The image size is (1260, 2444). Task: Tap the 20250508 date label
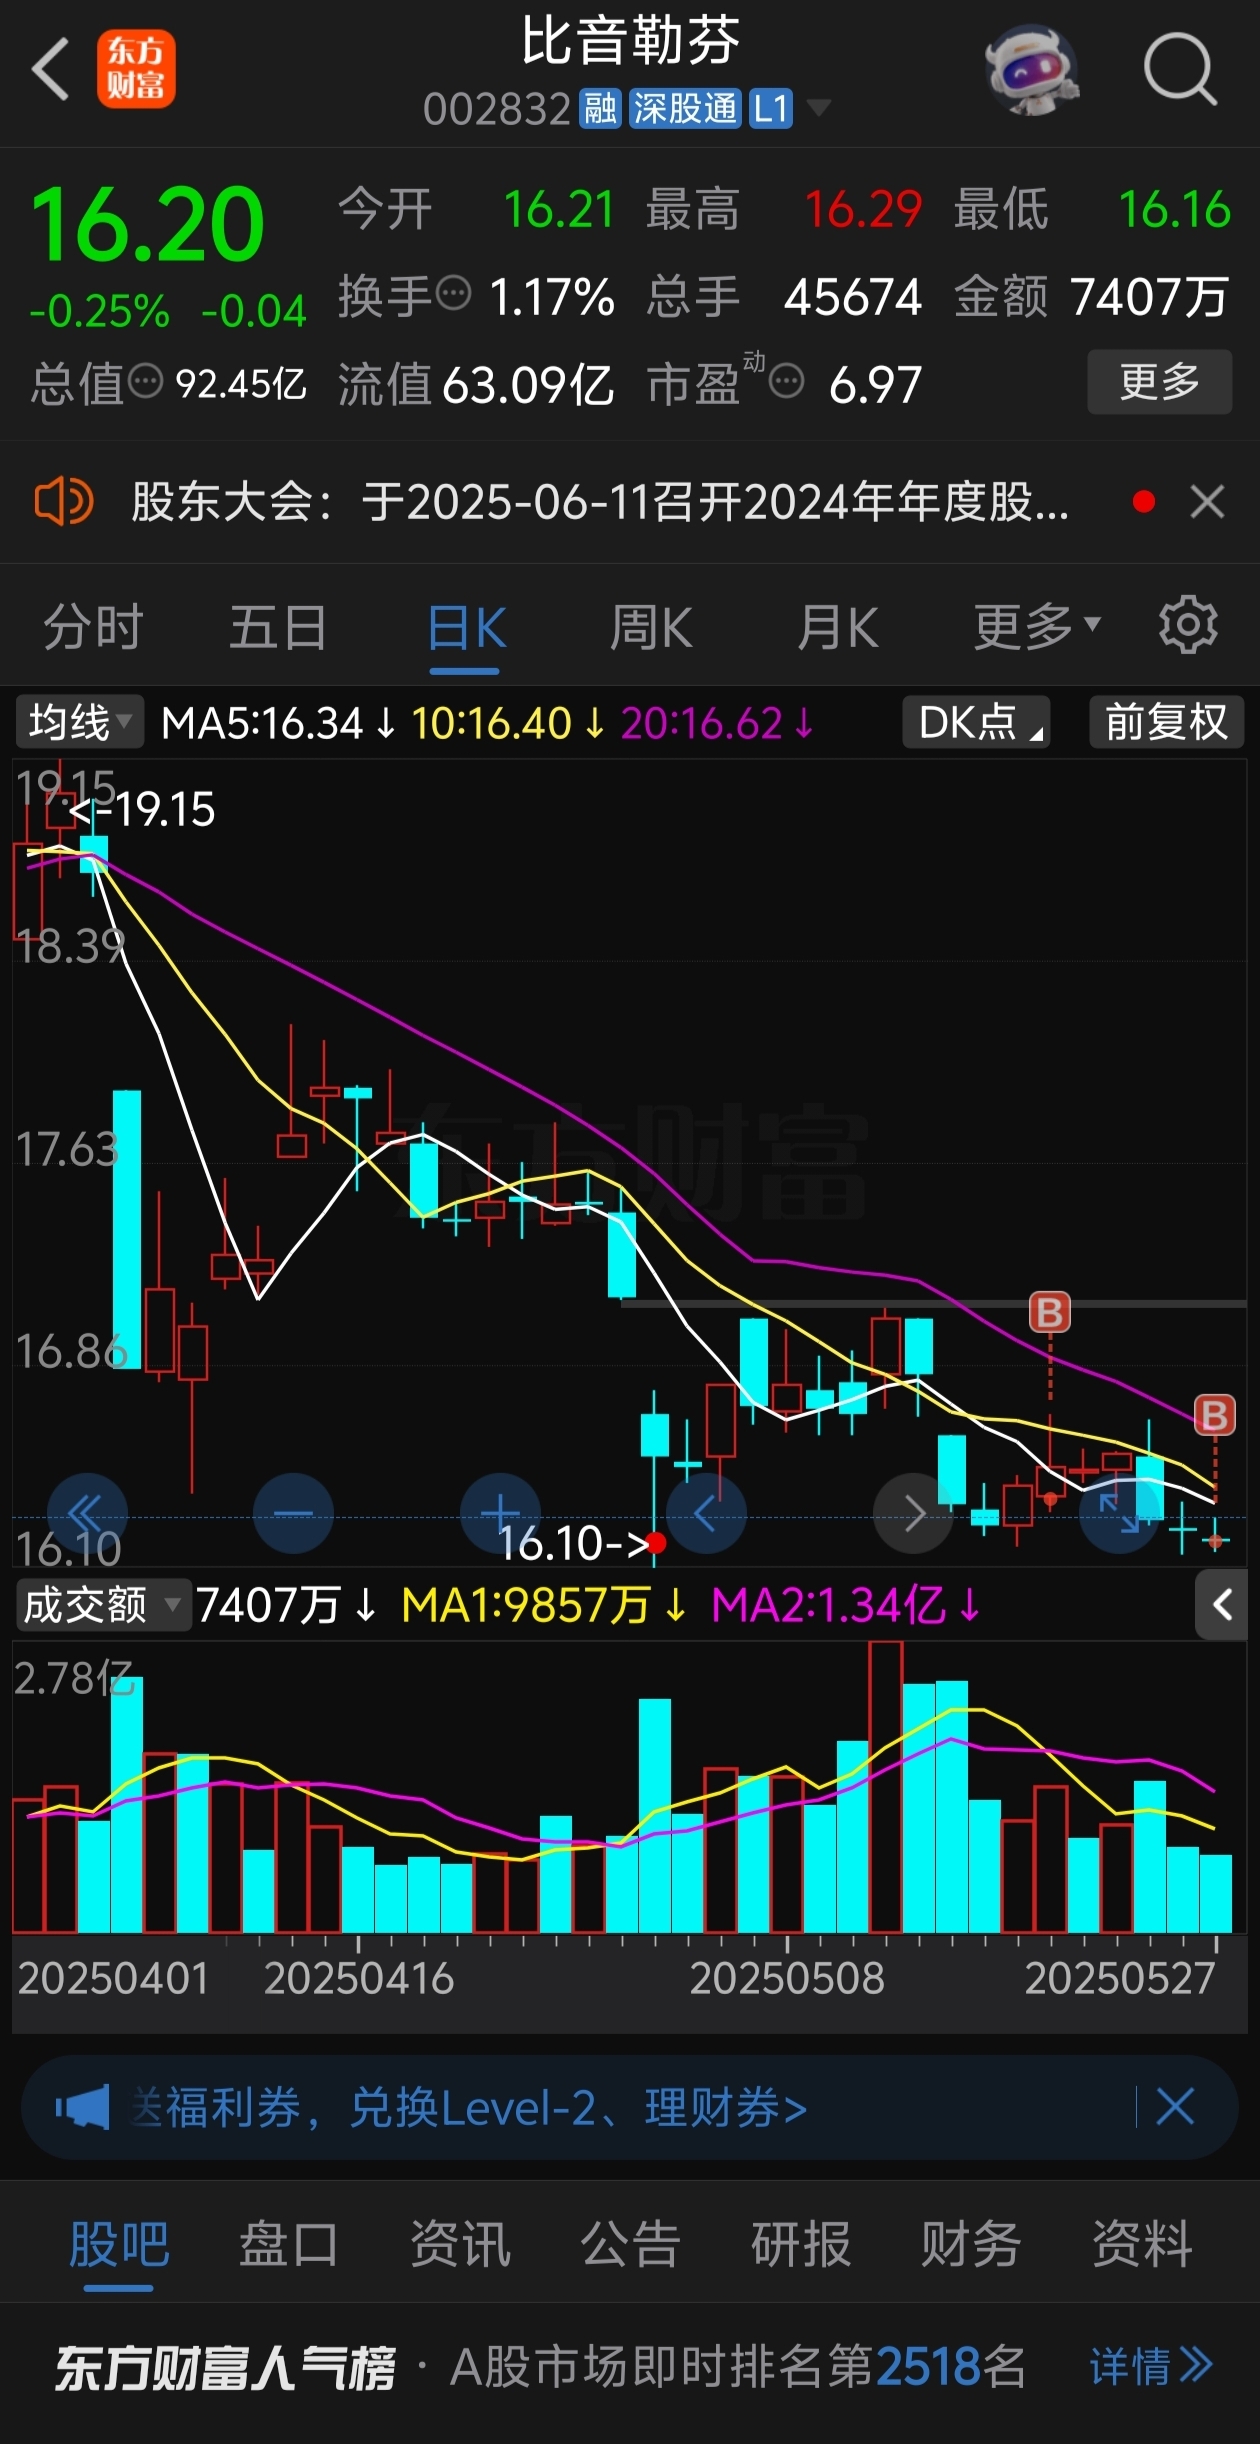click(787, 1978)
